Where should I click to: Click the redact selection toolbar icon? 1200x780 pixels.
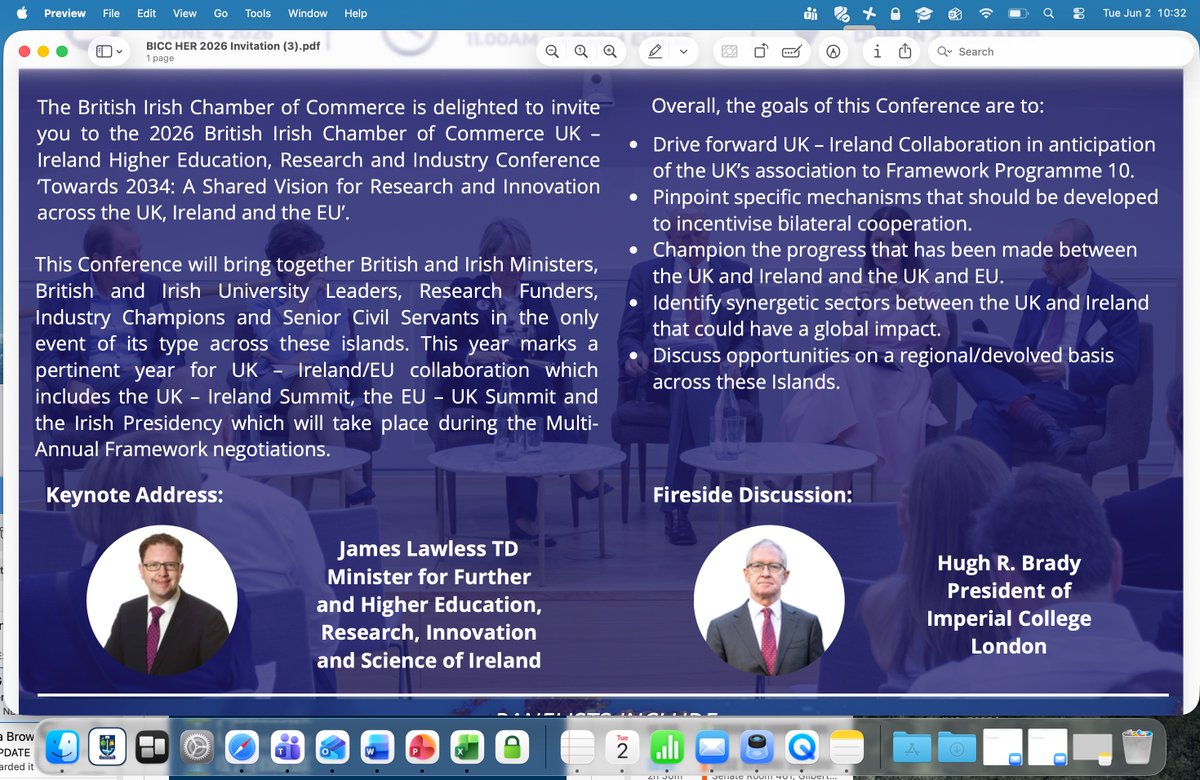(x=729, y=51)
